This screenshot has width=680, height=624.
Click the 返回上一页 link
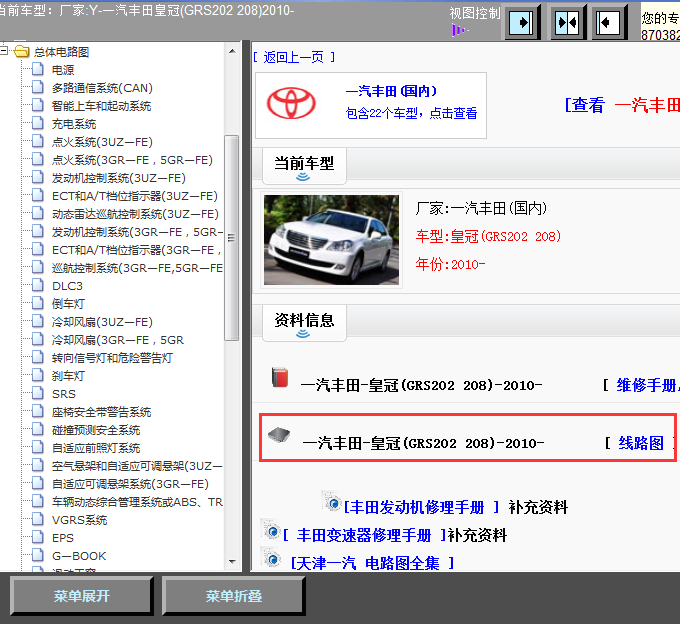[294, 57]
